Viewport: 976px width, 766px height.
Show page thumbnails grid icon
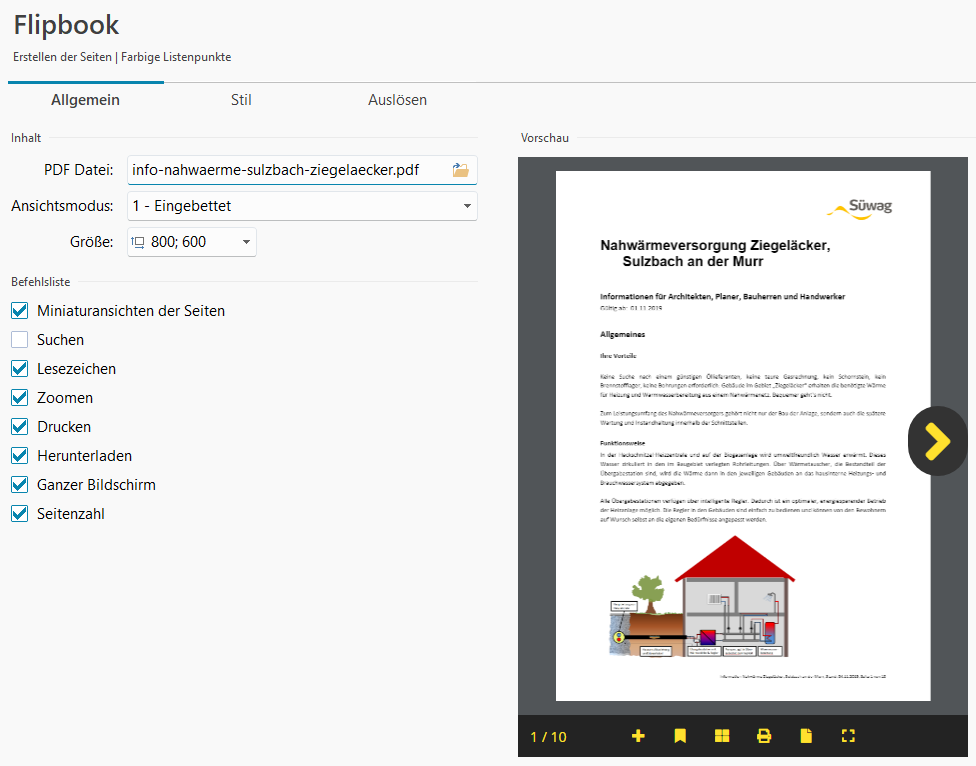722,736
